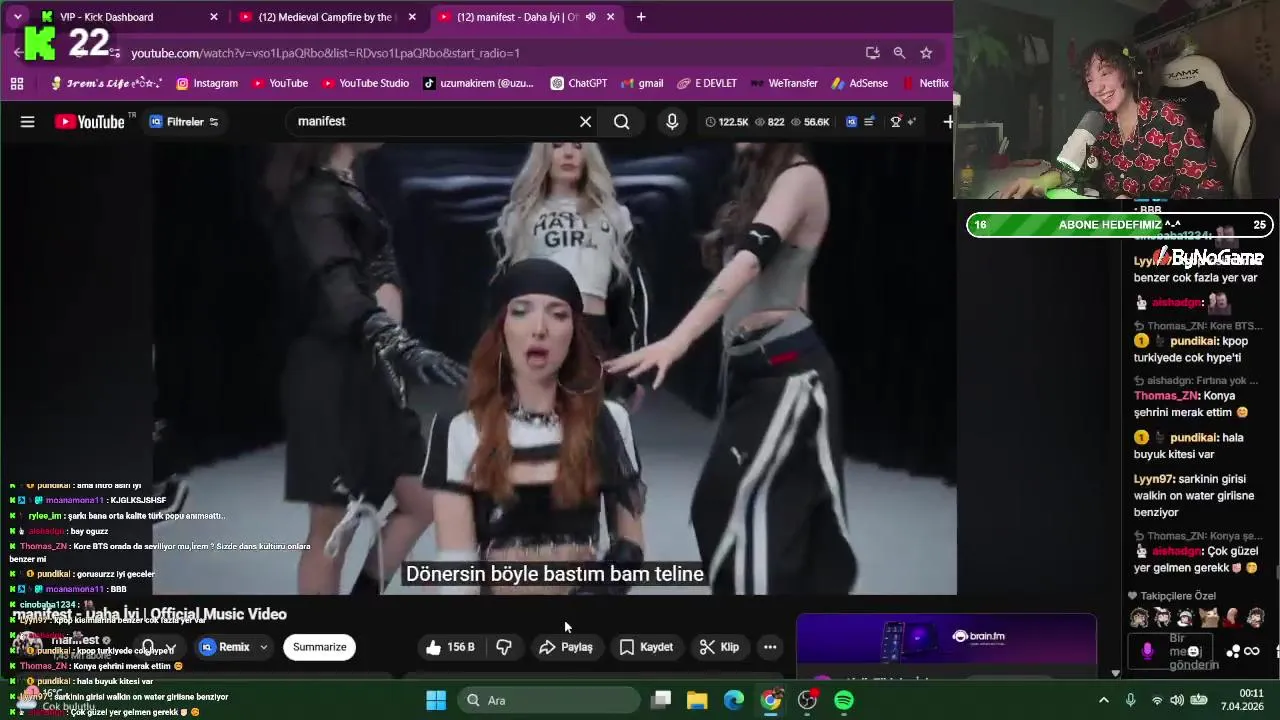Click the Remix button

point(225,647)
